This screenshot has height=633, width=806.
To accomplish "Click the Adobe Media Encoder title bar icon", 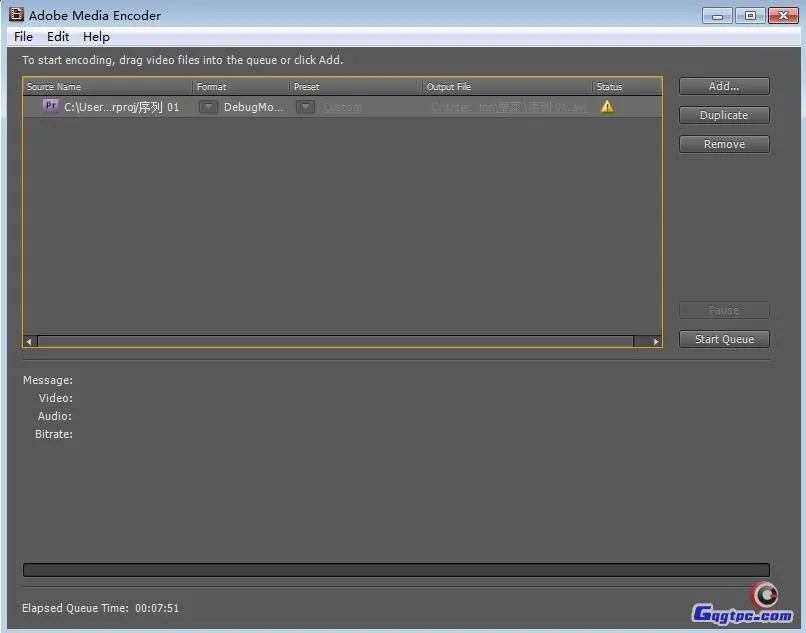I will 16,14.
